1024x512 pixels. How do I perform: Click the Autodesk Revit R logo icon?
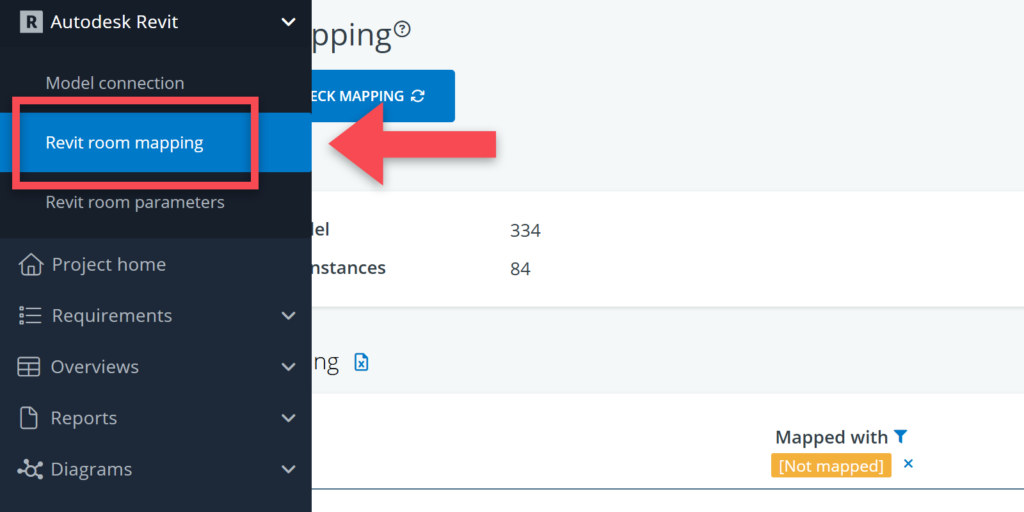tap(31, 21)
